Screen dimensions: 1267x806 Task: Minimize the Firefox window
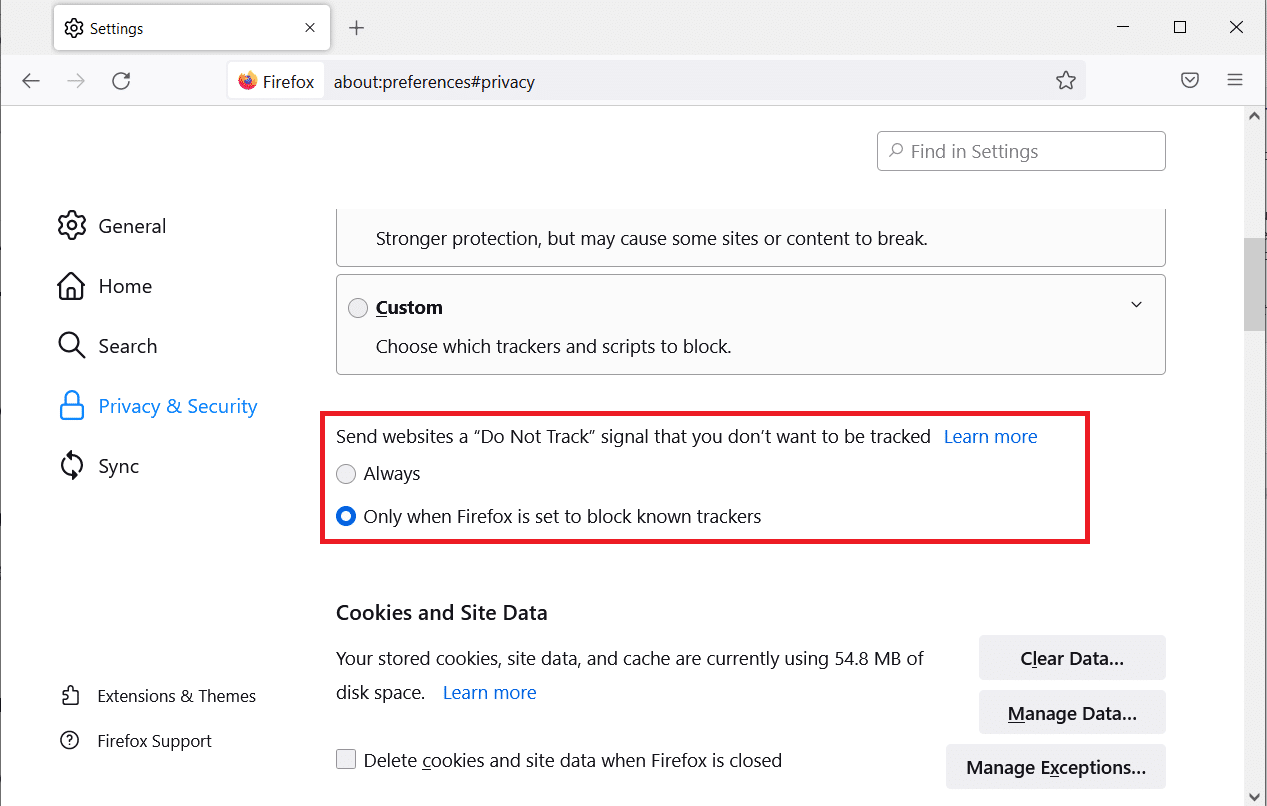point(1124,28)
